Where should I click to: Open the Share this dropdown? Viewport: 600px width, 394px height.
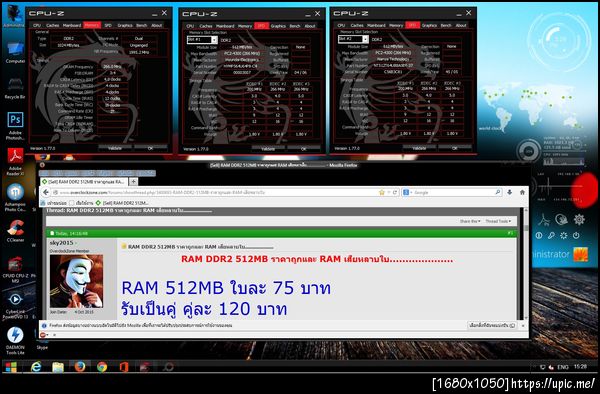click(x=470, y=221)
